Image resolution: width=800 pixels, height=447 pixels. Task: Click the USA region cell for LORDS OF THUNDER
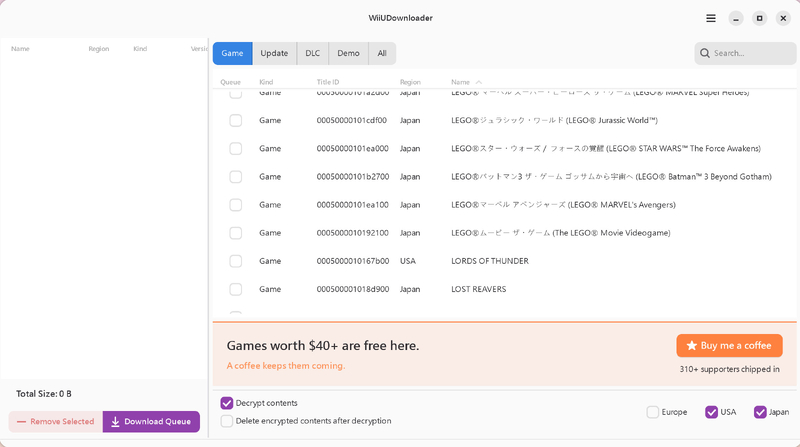pos(408,261)
